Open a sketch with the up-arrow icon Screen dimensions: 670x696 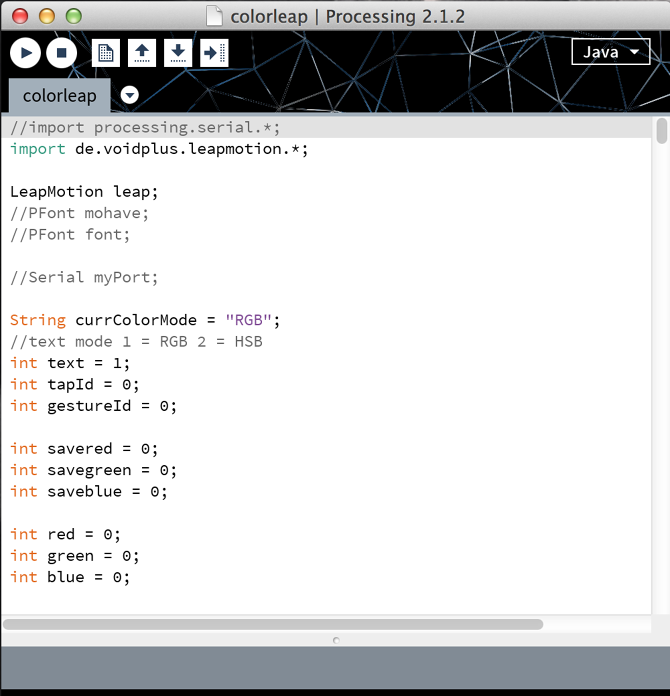142,53
